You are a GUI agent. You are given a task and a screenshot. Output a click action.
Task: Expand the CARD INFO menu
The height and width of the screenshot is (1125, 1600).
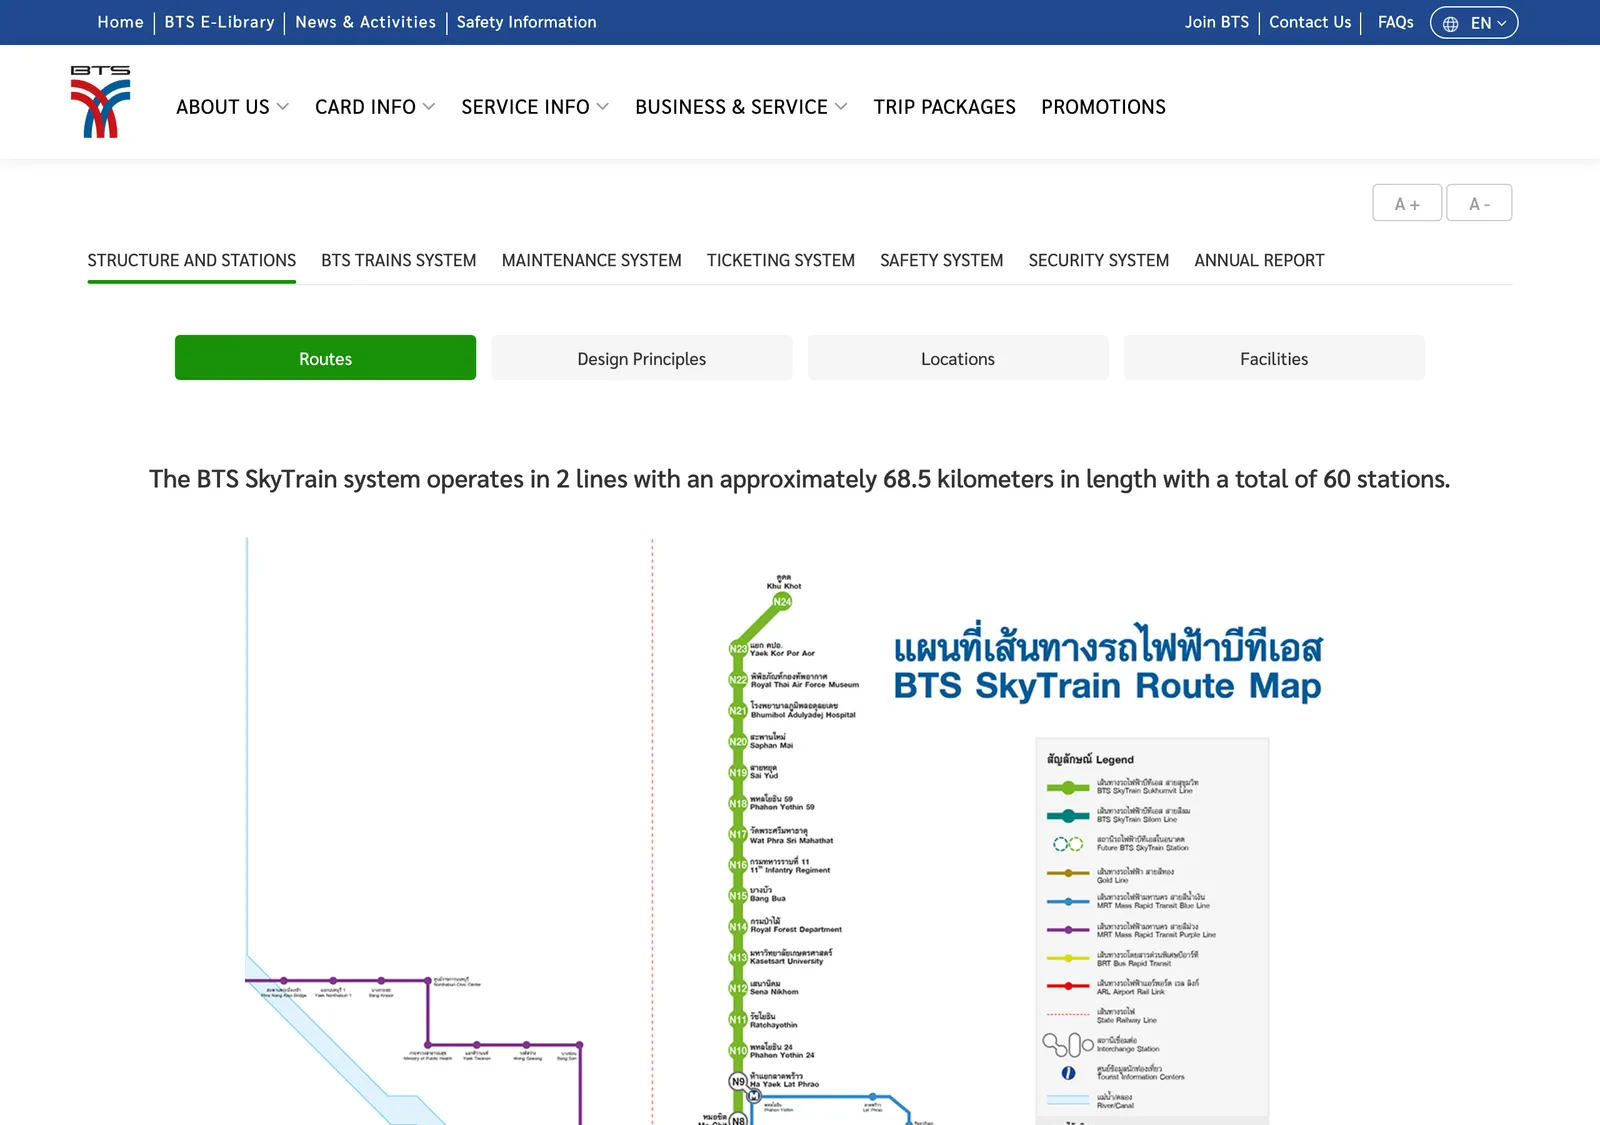375,107
